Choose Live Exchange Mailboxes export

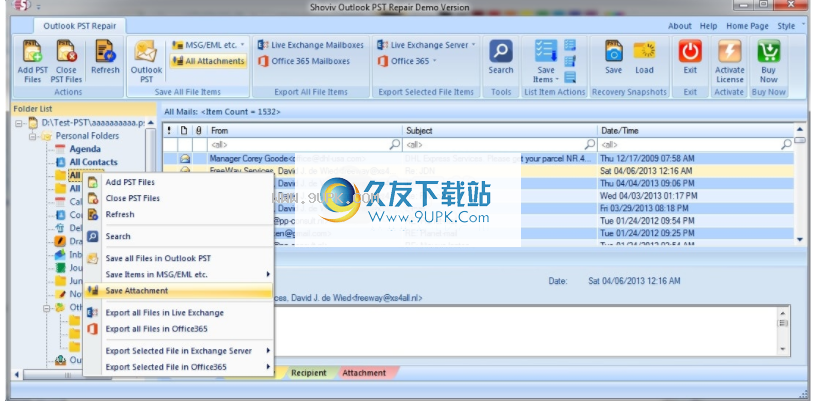coord(311,45)
